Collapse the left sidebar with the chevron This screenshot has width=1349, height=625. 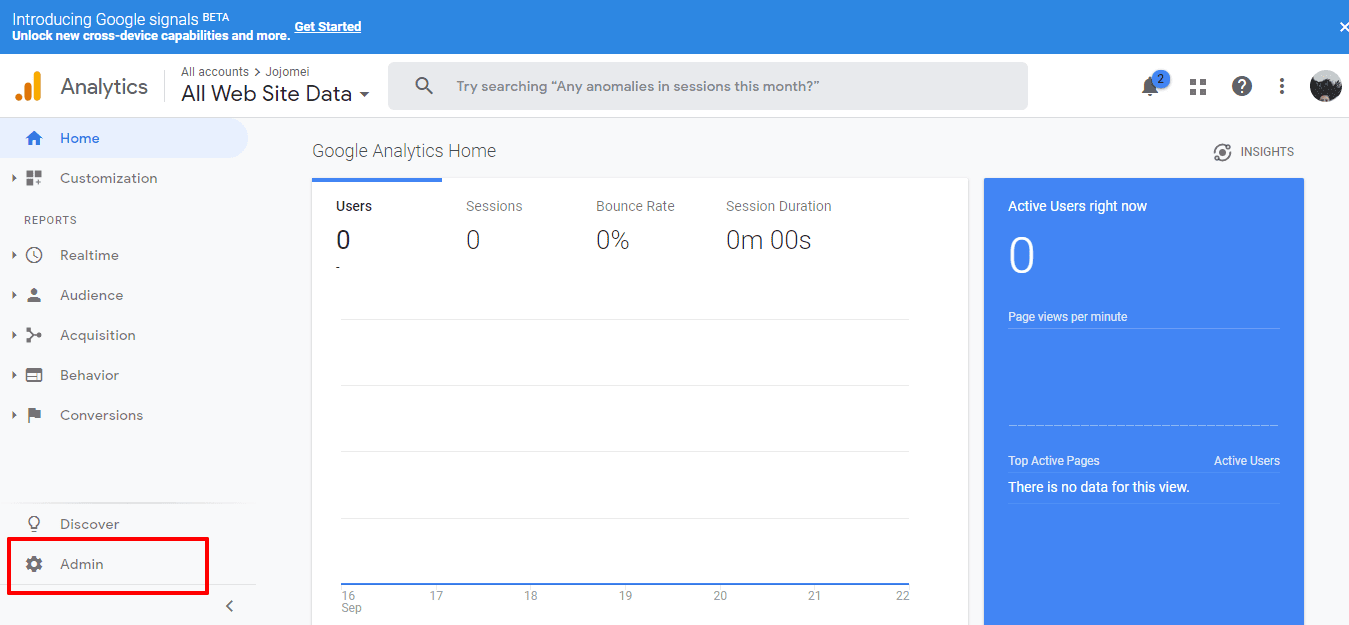229,606
